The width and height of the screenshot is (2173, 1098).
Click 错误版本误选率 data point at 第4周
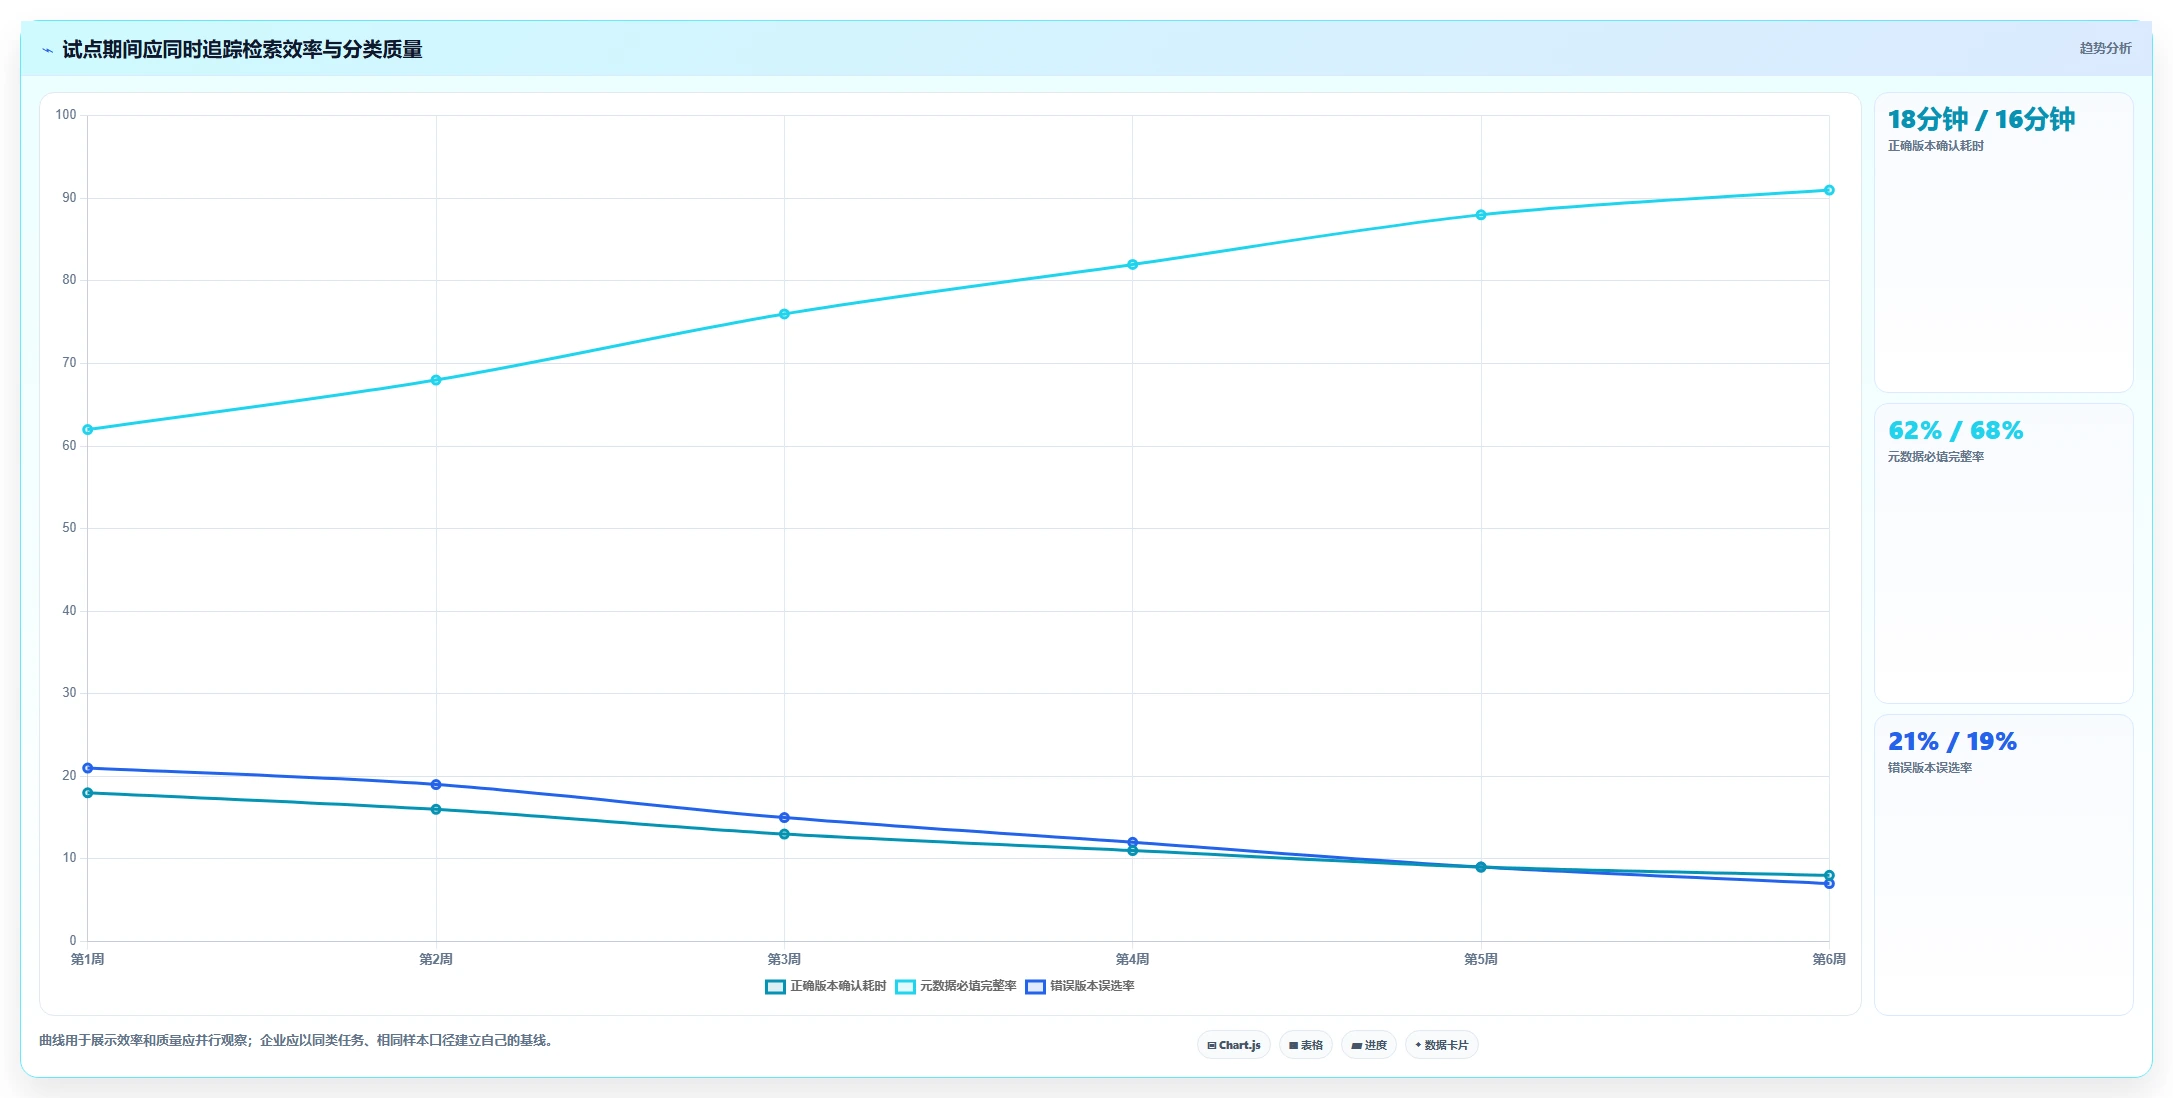coord(1132,842)
